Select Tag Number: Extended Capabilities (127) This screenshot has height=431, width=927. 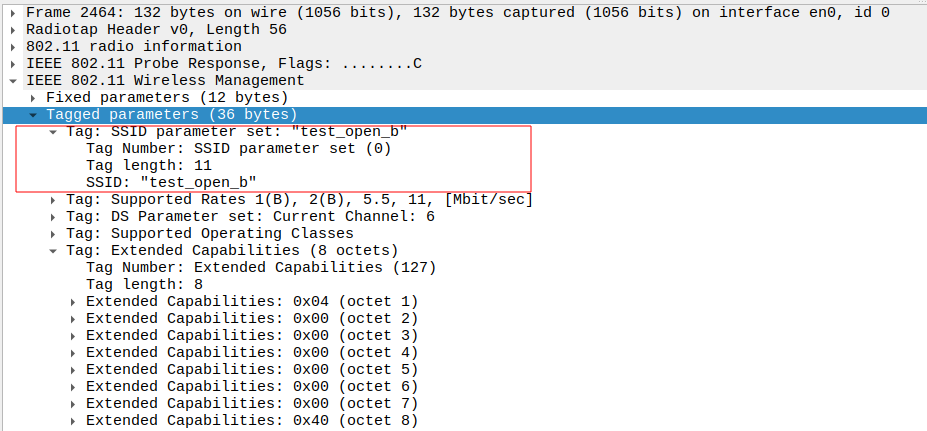coord(260,268)
